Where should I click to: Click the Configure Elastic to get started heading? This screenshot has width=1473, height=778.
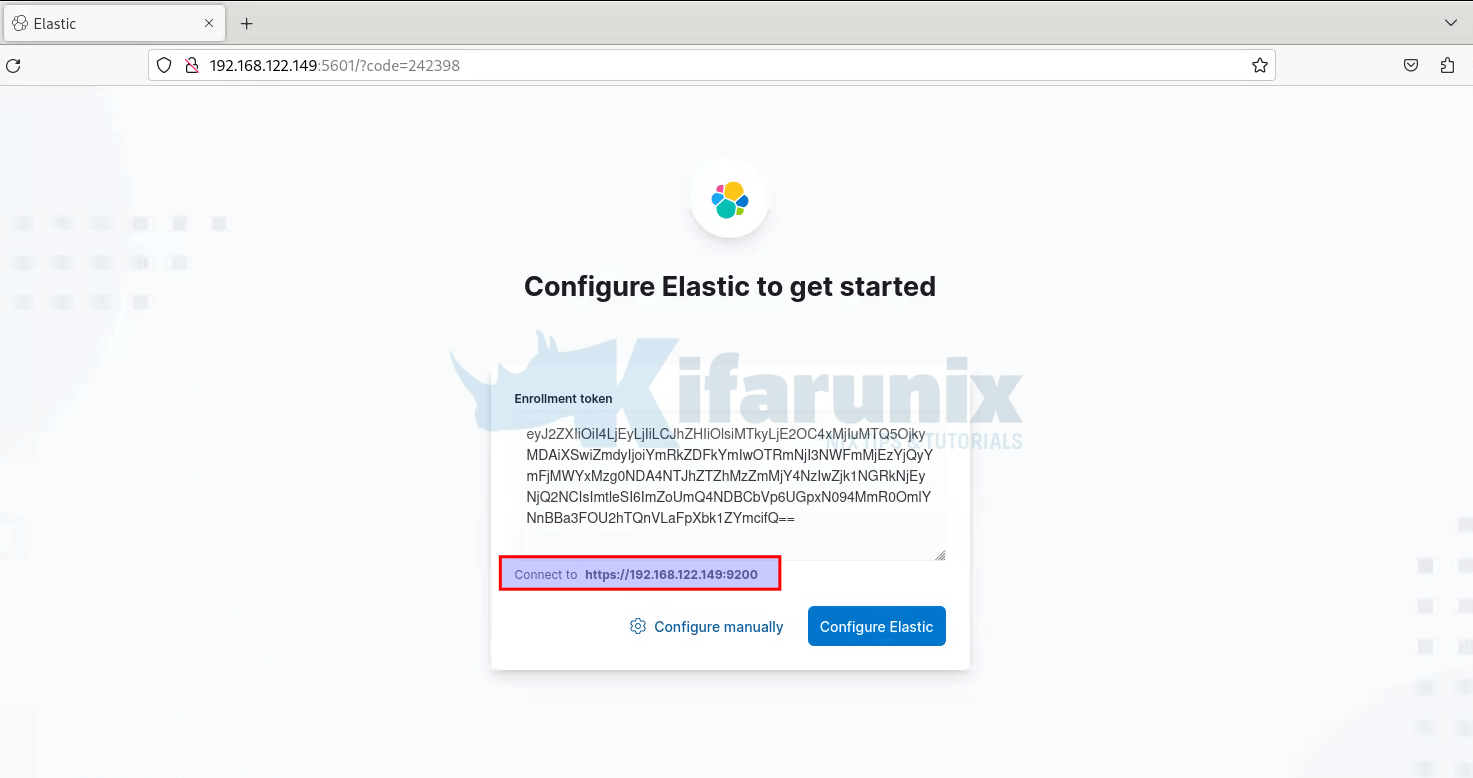point(730,286)
